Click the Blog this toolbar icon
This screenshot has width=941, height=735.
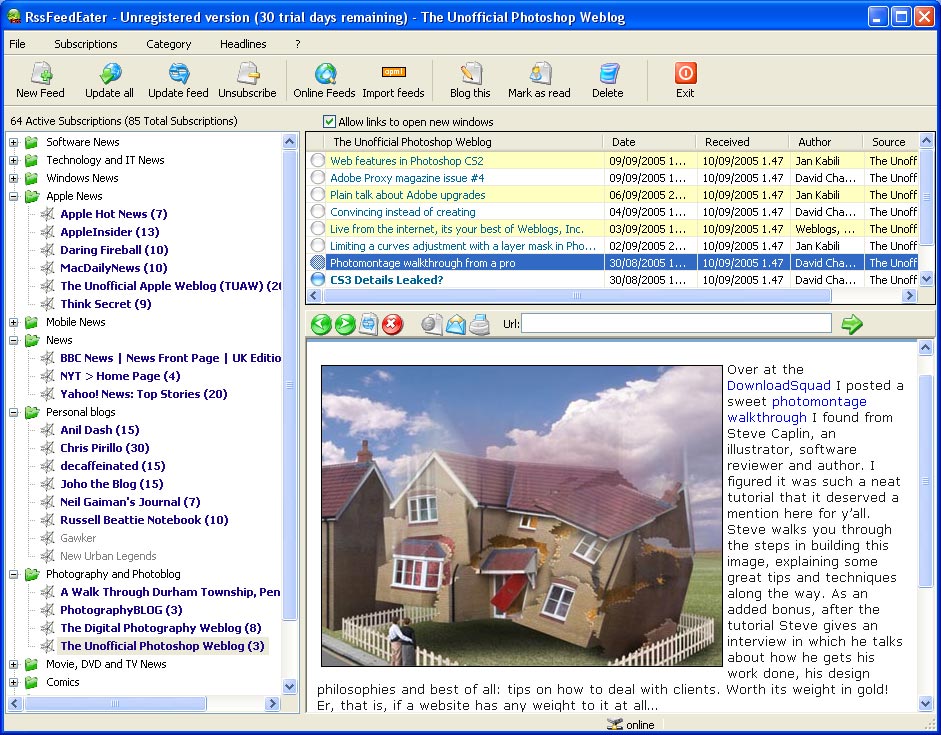coord(470,73)
